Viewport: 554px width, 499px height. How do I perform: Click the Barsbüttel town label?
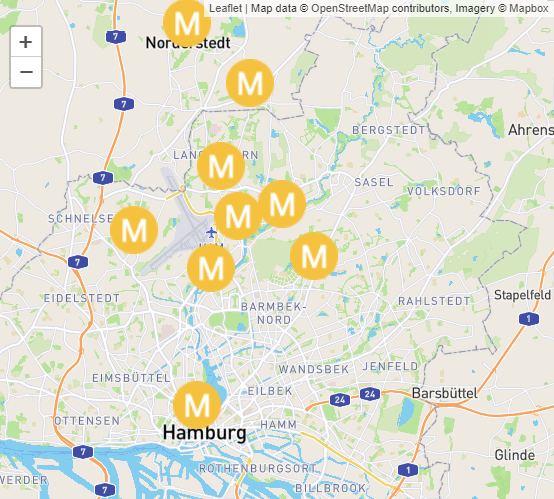pos(444,393)
